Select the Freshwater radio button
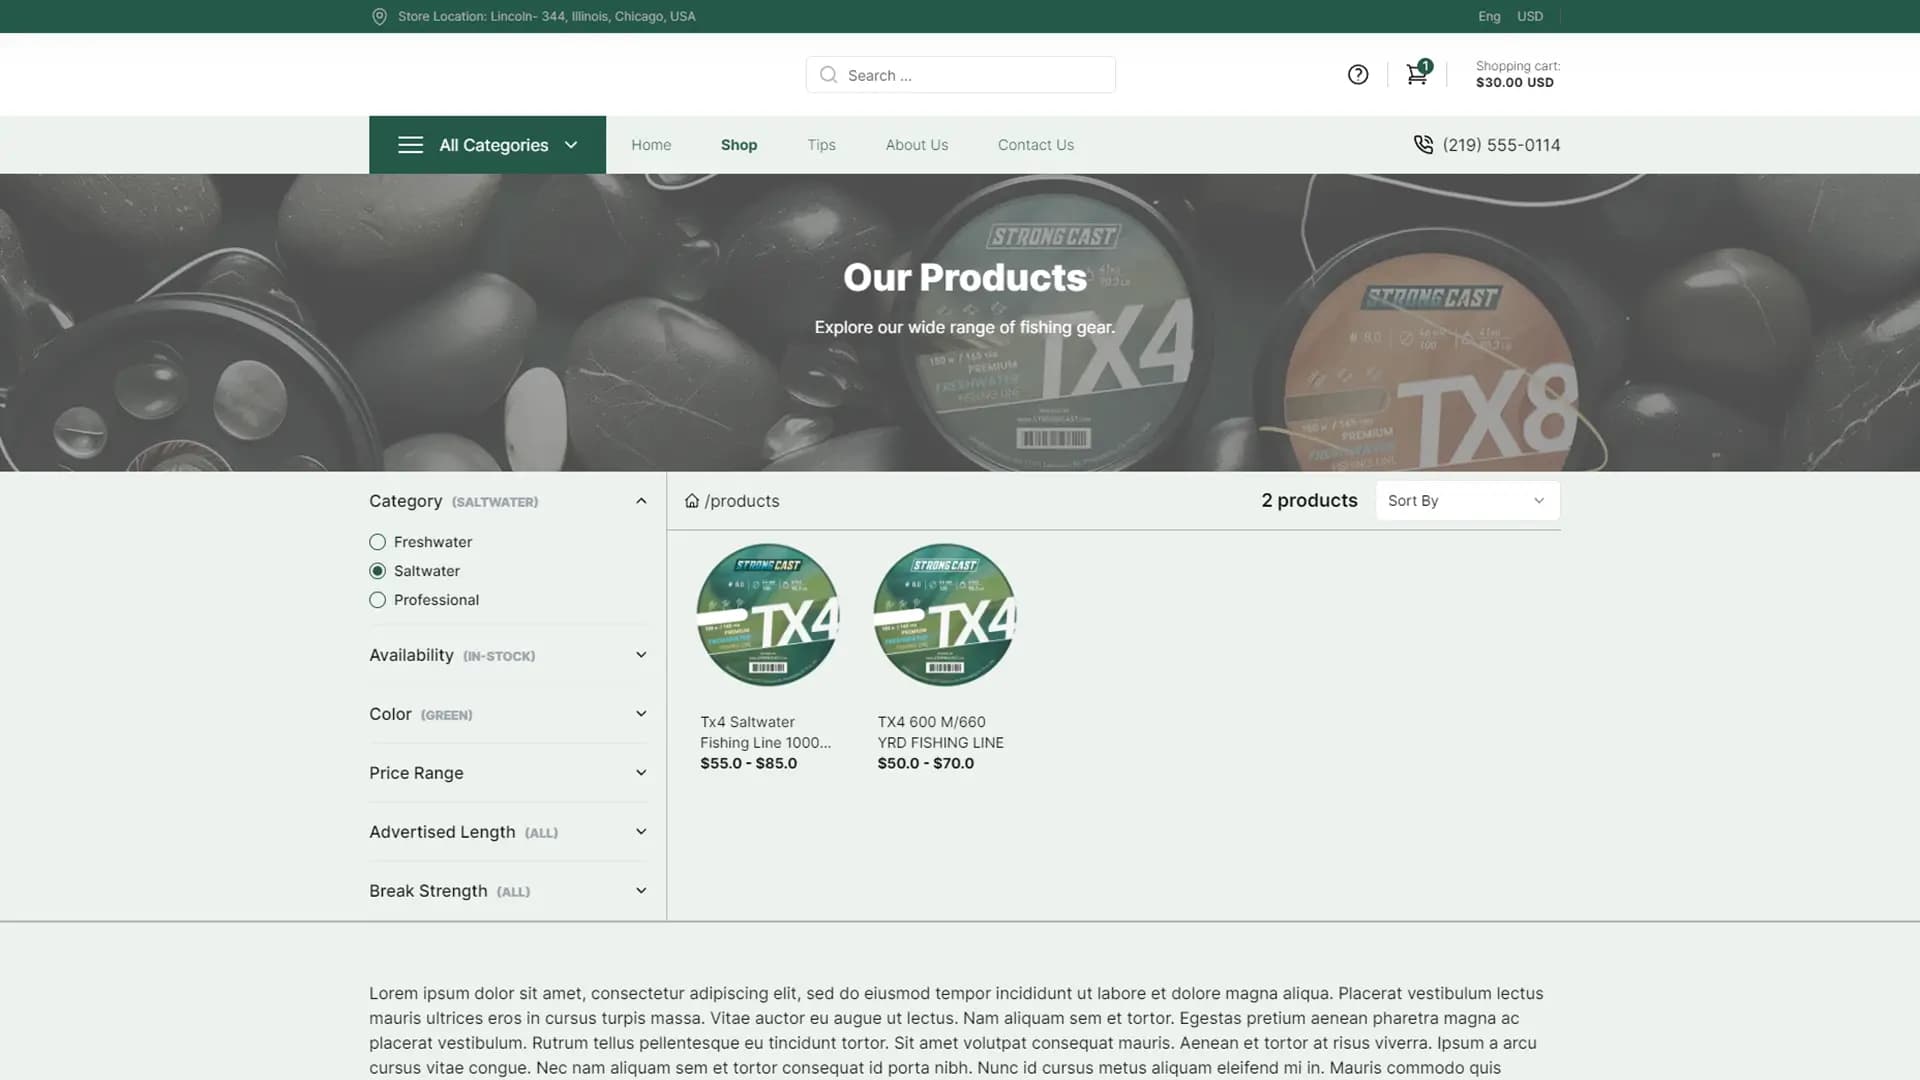This screenshot has height=1080, width=1920. coord(376,542)
